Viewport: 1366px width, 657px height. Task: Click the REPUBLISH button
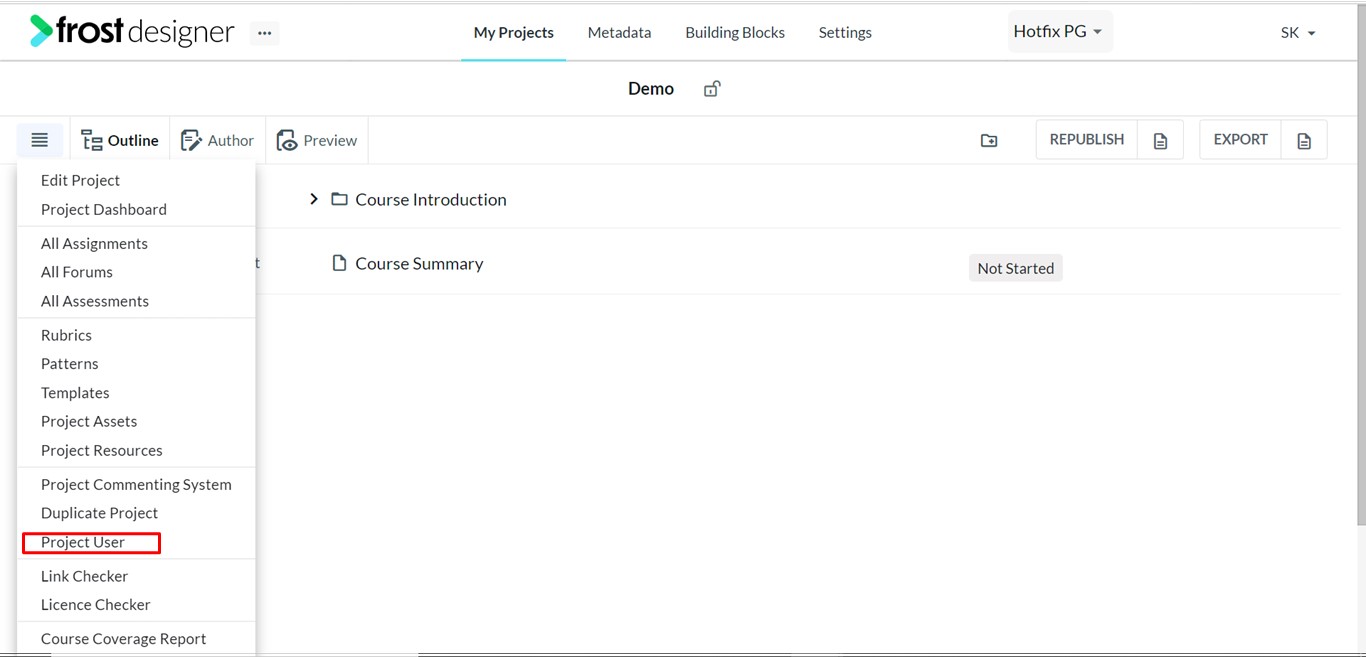(x=1087, y=140)
